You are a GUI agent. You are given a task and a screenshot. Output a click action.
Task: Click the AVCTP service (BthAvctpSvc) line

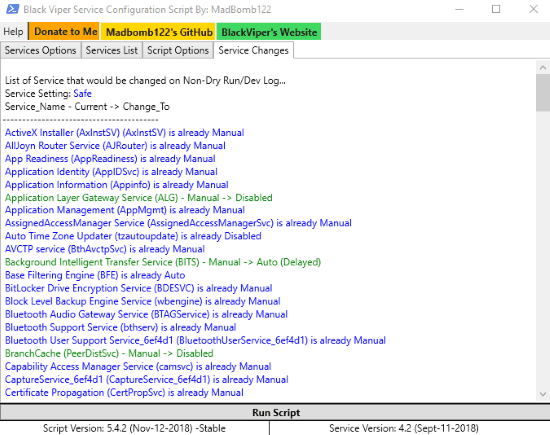click(x=105, y=249)
